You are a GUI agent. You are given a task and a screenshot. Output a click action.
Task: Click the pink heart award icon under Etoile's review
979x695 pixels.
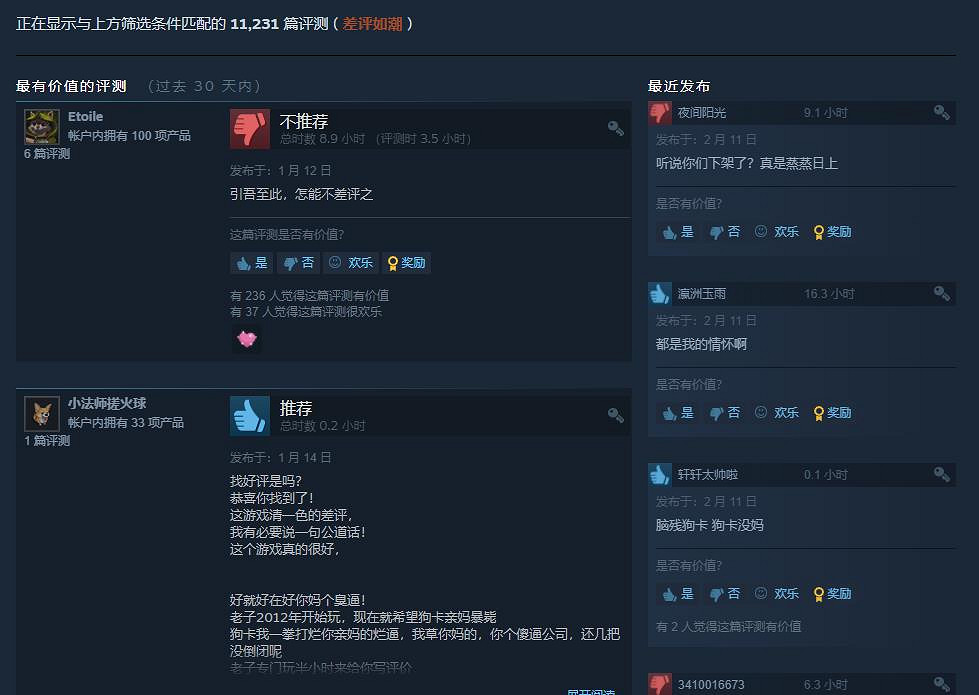coord(247,339)
